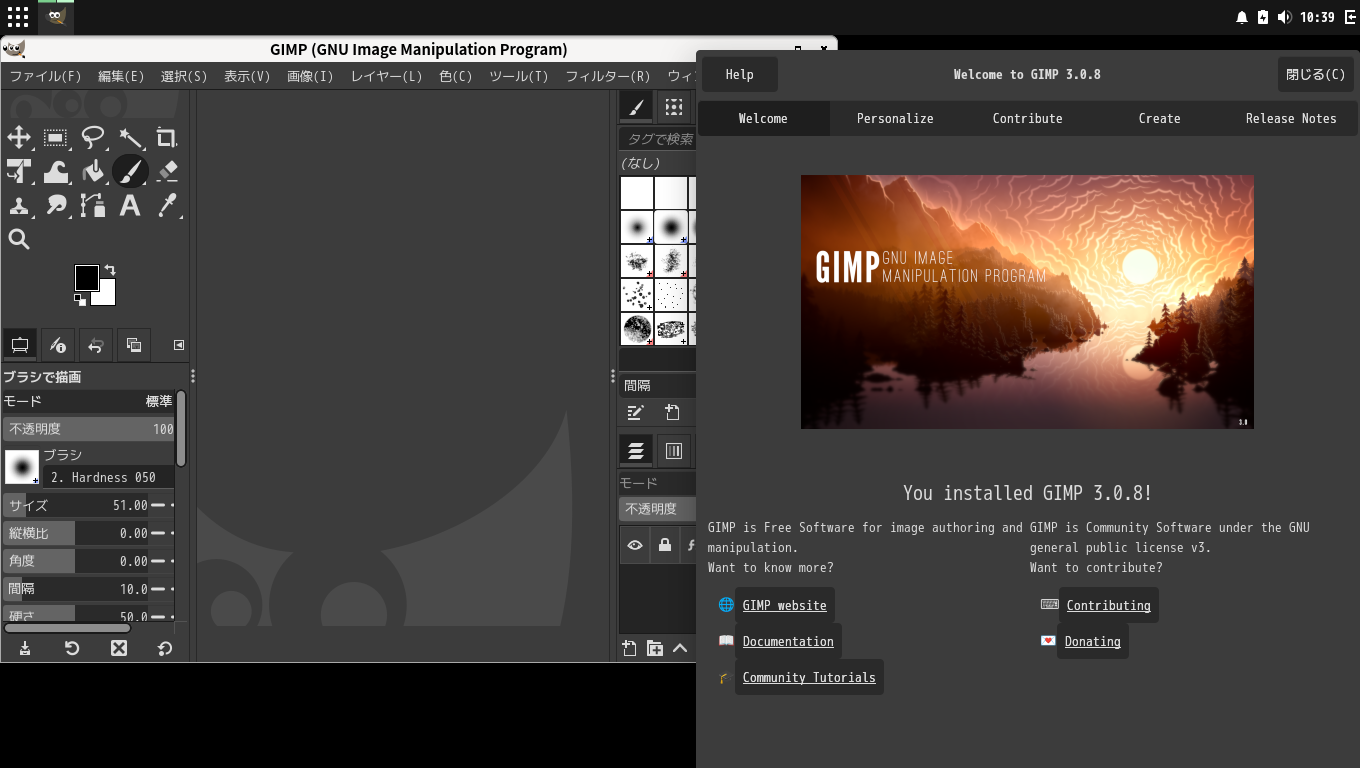Open the 表示(V) menu

pos(247,76)
